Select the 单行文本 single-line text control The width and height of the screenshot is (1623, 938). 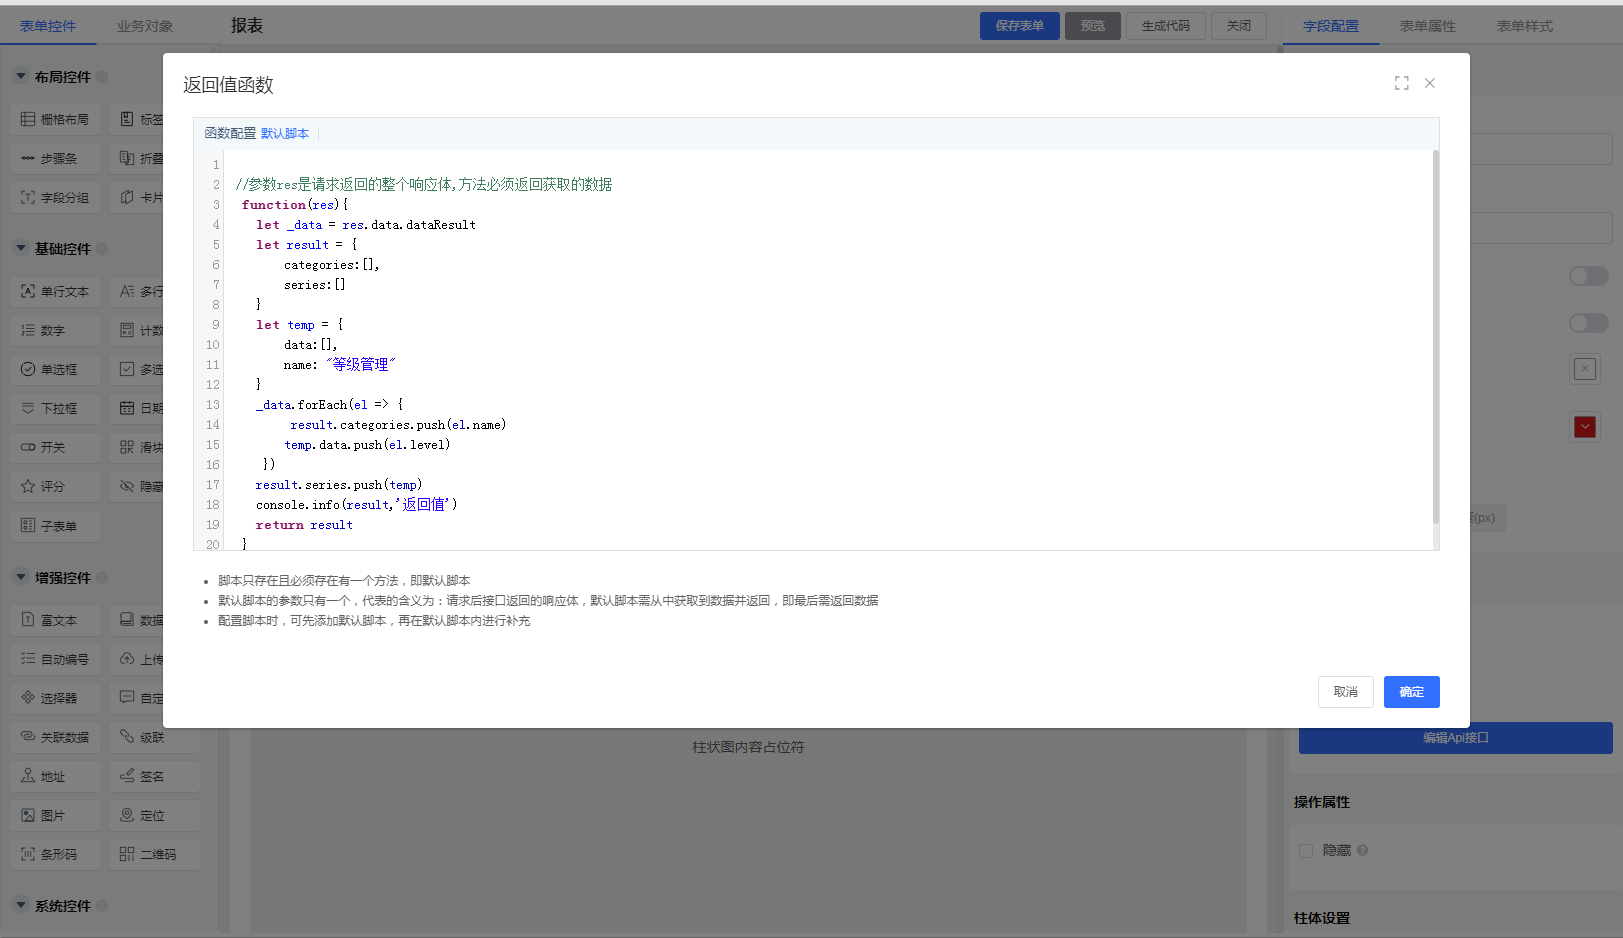coord(56,292)
